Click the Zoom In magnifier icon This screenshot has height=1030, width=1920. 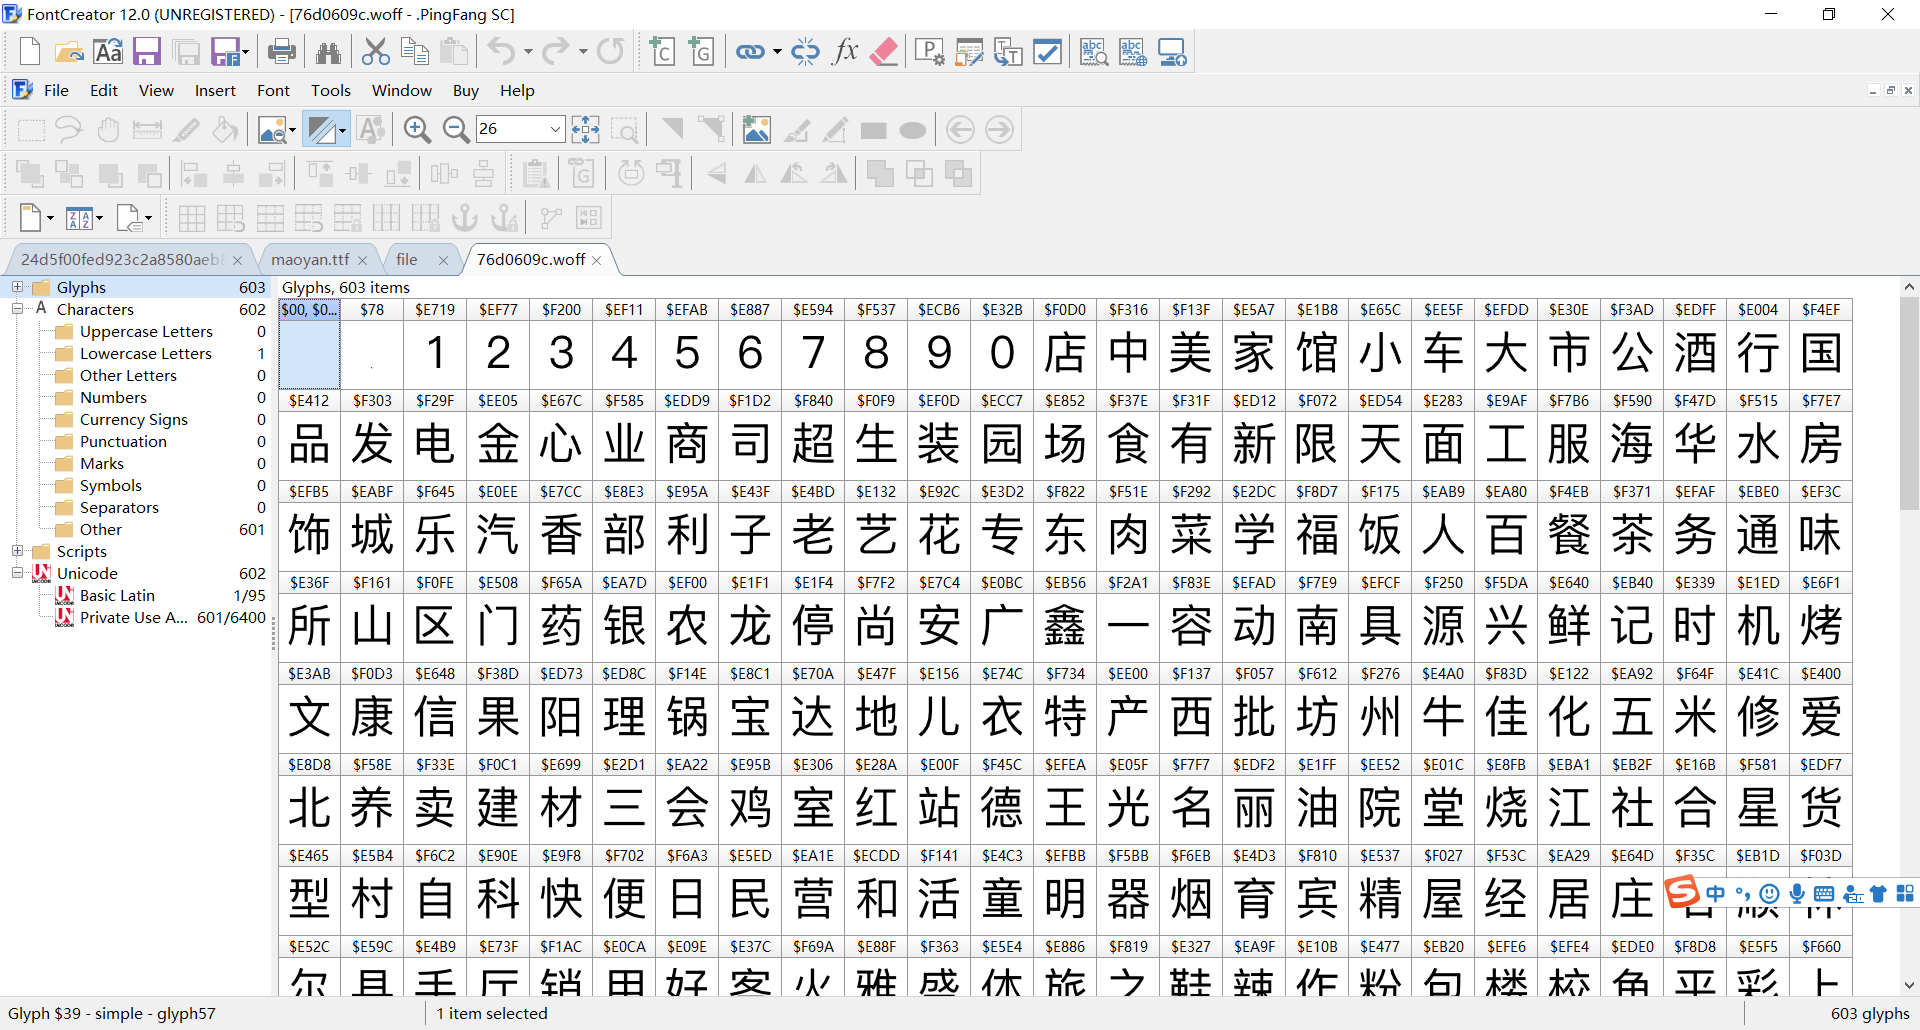[x=417, y=129]
